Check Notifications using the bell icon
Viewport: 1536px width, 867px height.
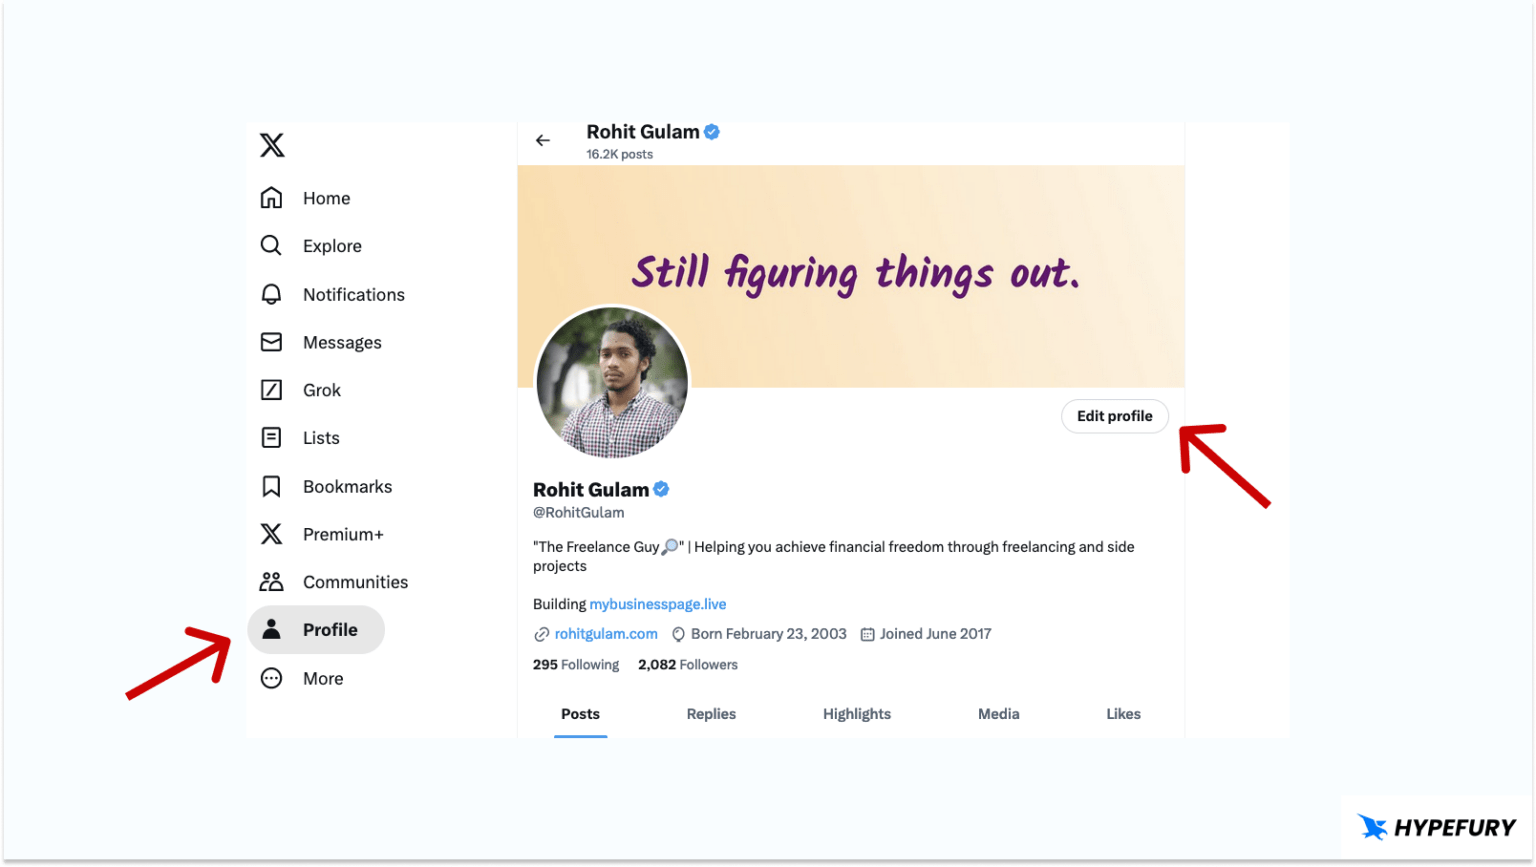click(271, 294)
